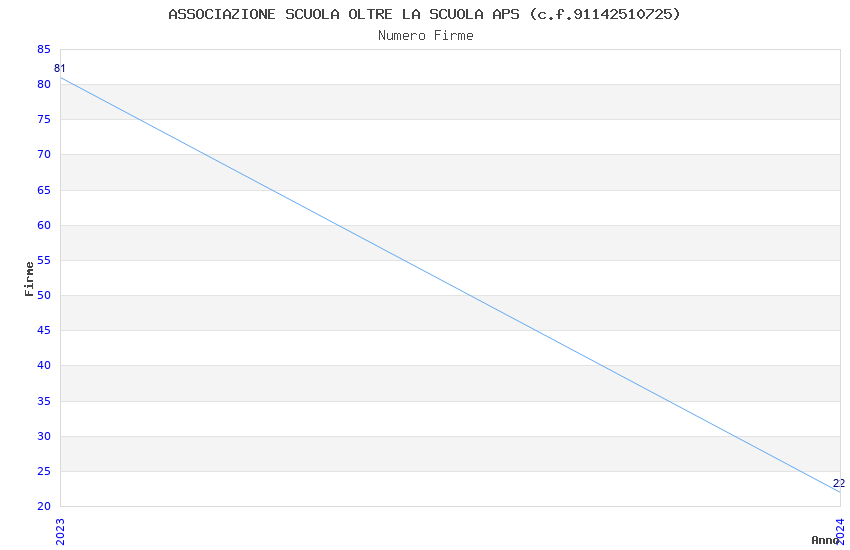
Task: Click the x-axis year 2023
Action: click(x=60, y=532)
